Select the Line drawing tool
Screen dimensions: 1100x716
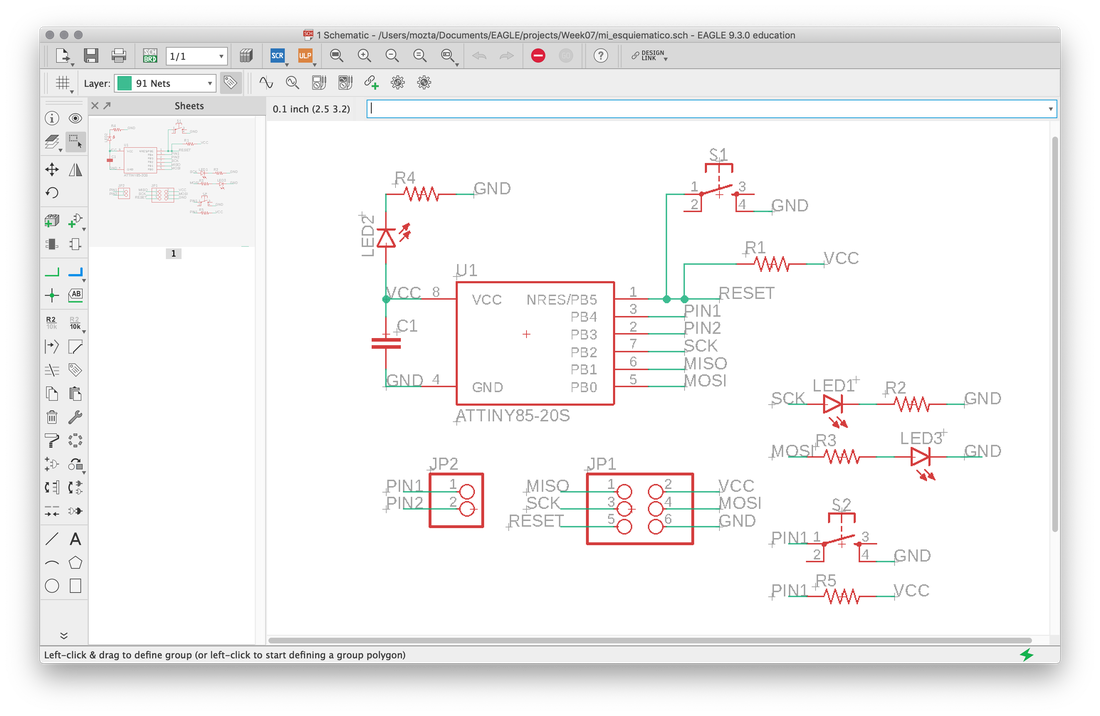pos(52,539)
